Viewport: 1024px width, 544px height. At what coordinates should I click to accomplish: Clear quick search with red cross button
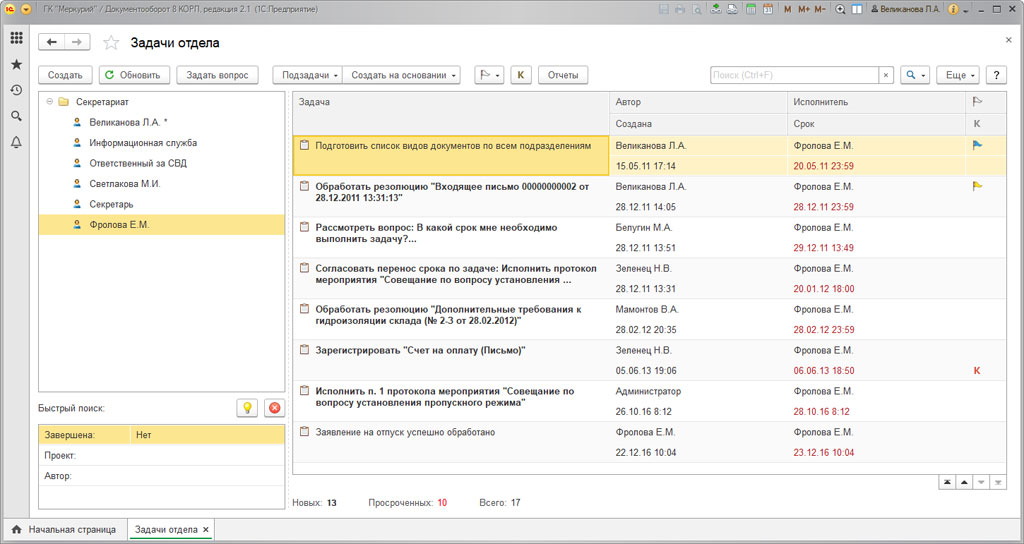tap(275, 408)
